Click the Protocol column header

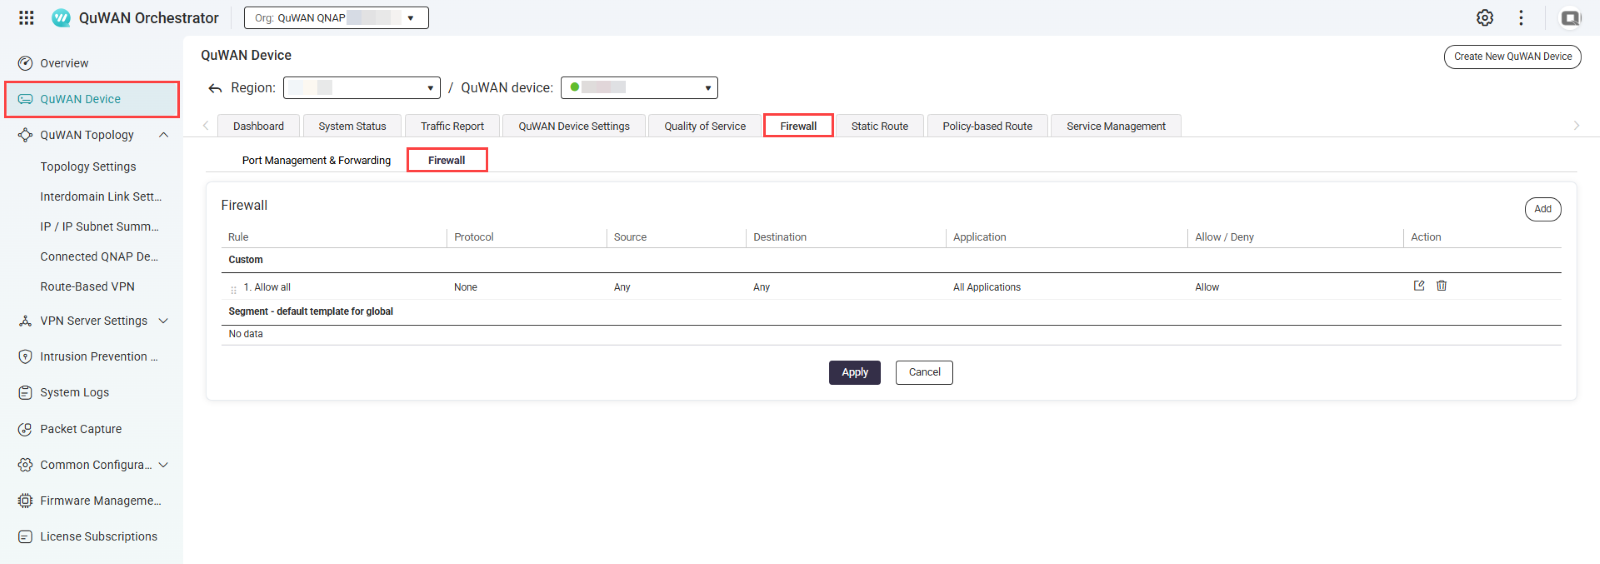point(474,237)
